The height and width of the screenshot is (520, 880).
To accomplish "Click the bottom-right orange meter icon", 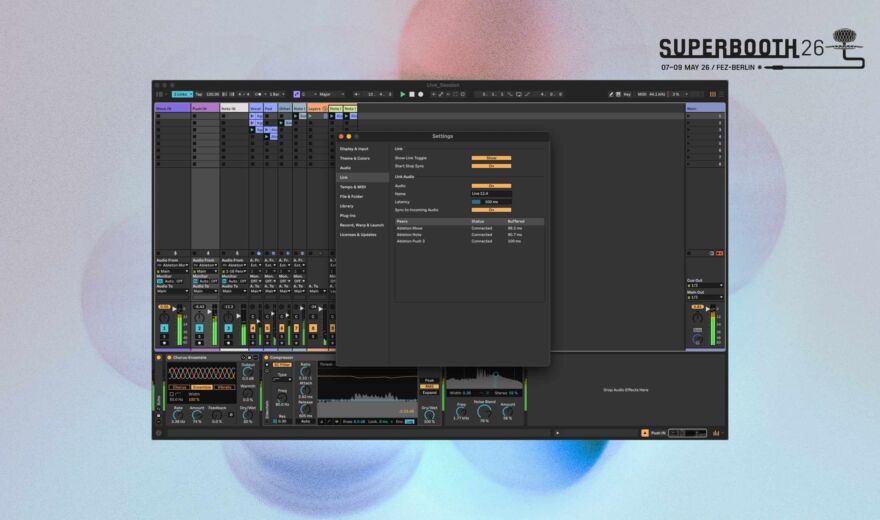I will 716,433.
